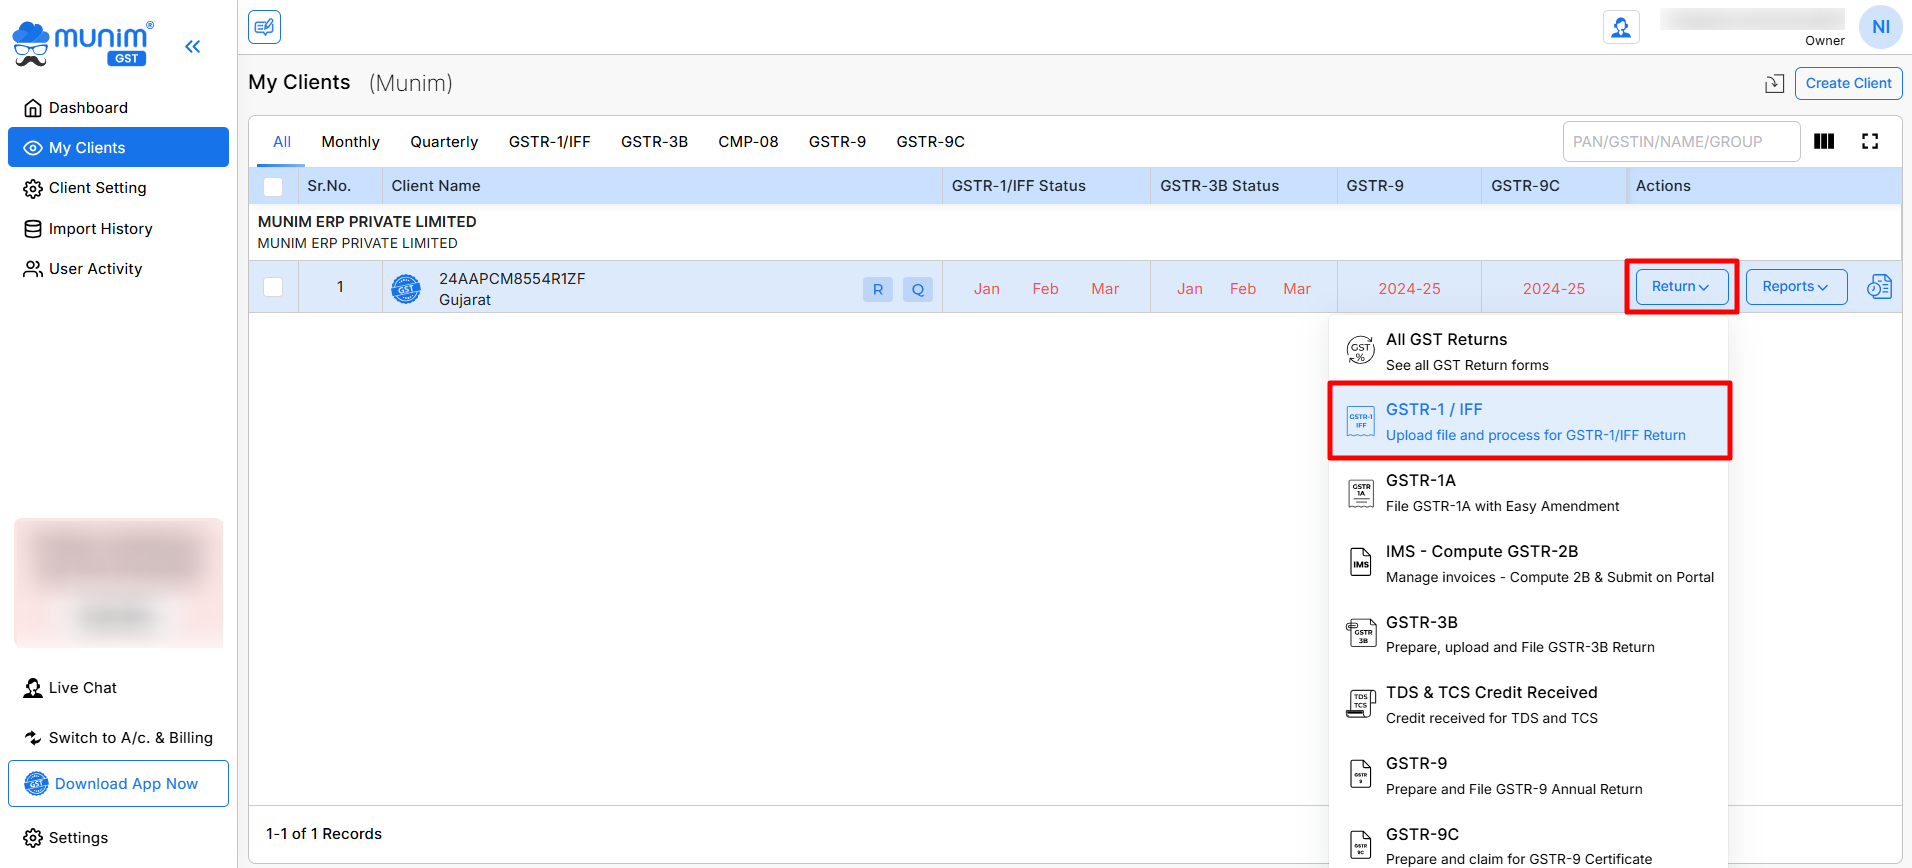Open the NI profile avatar
The height and width of the screenshot is (868, 1912).
coord(1880,27)
